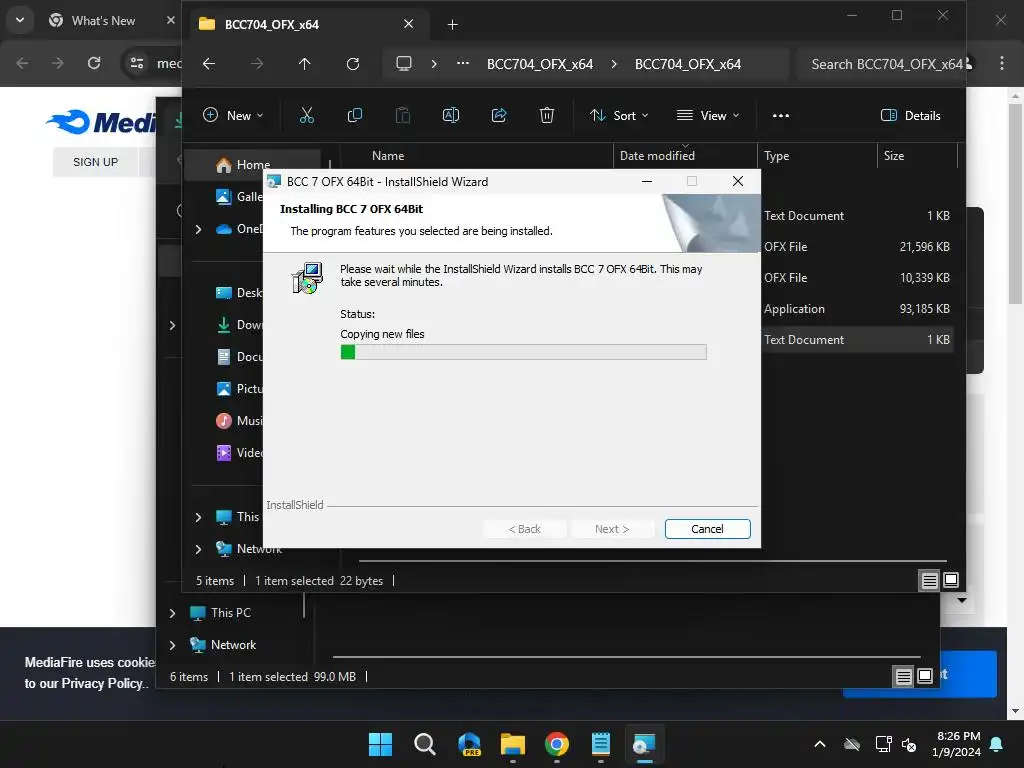Click the Cancel button in InstallShield Wizard
This screenshot has width=1024, height=768.
tap(707, 529)
